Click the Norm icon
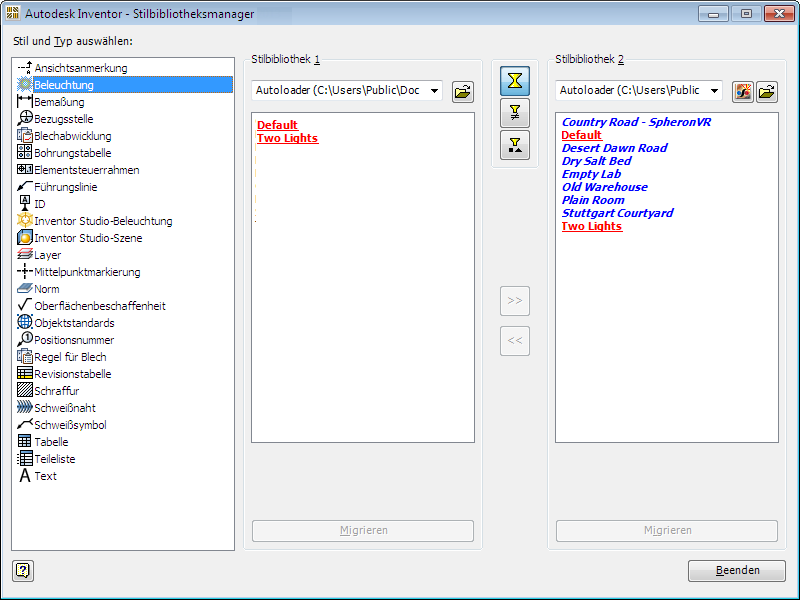 tap(24, 289)
